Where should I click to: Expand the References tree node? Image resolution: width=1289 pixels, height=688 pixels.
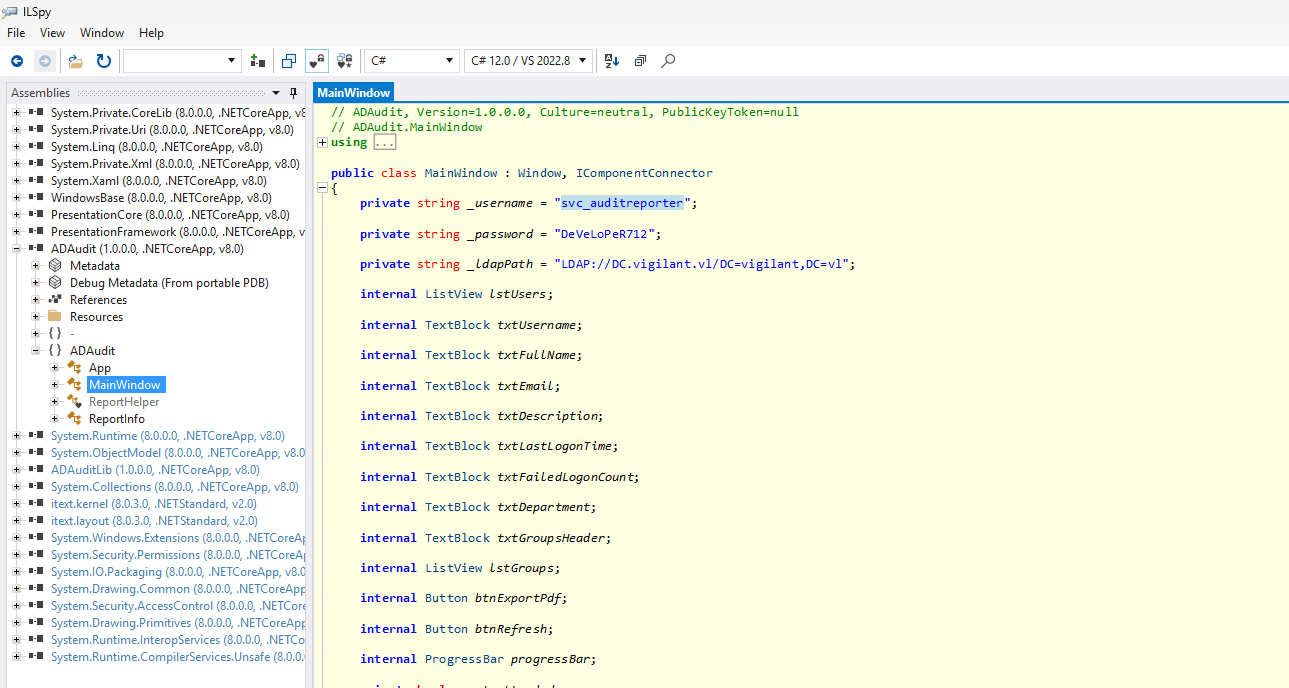point(37,300)
